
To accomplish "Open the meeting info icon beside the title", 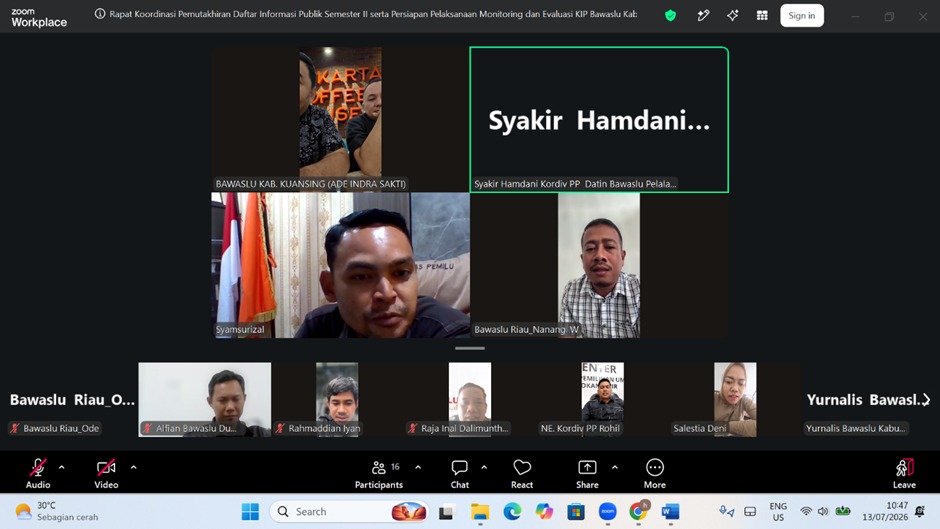I will tap(100, 14).
